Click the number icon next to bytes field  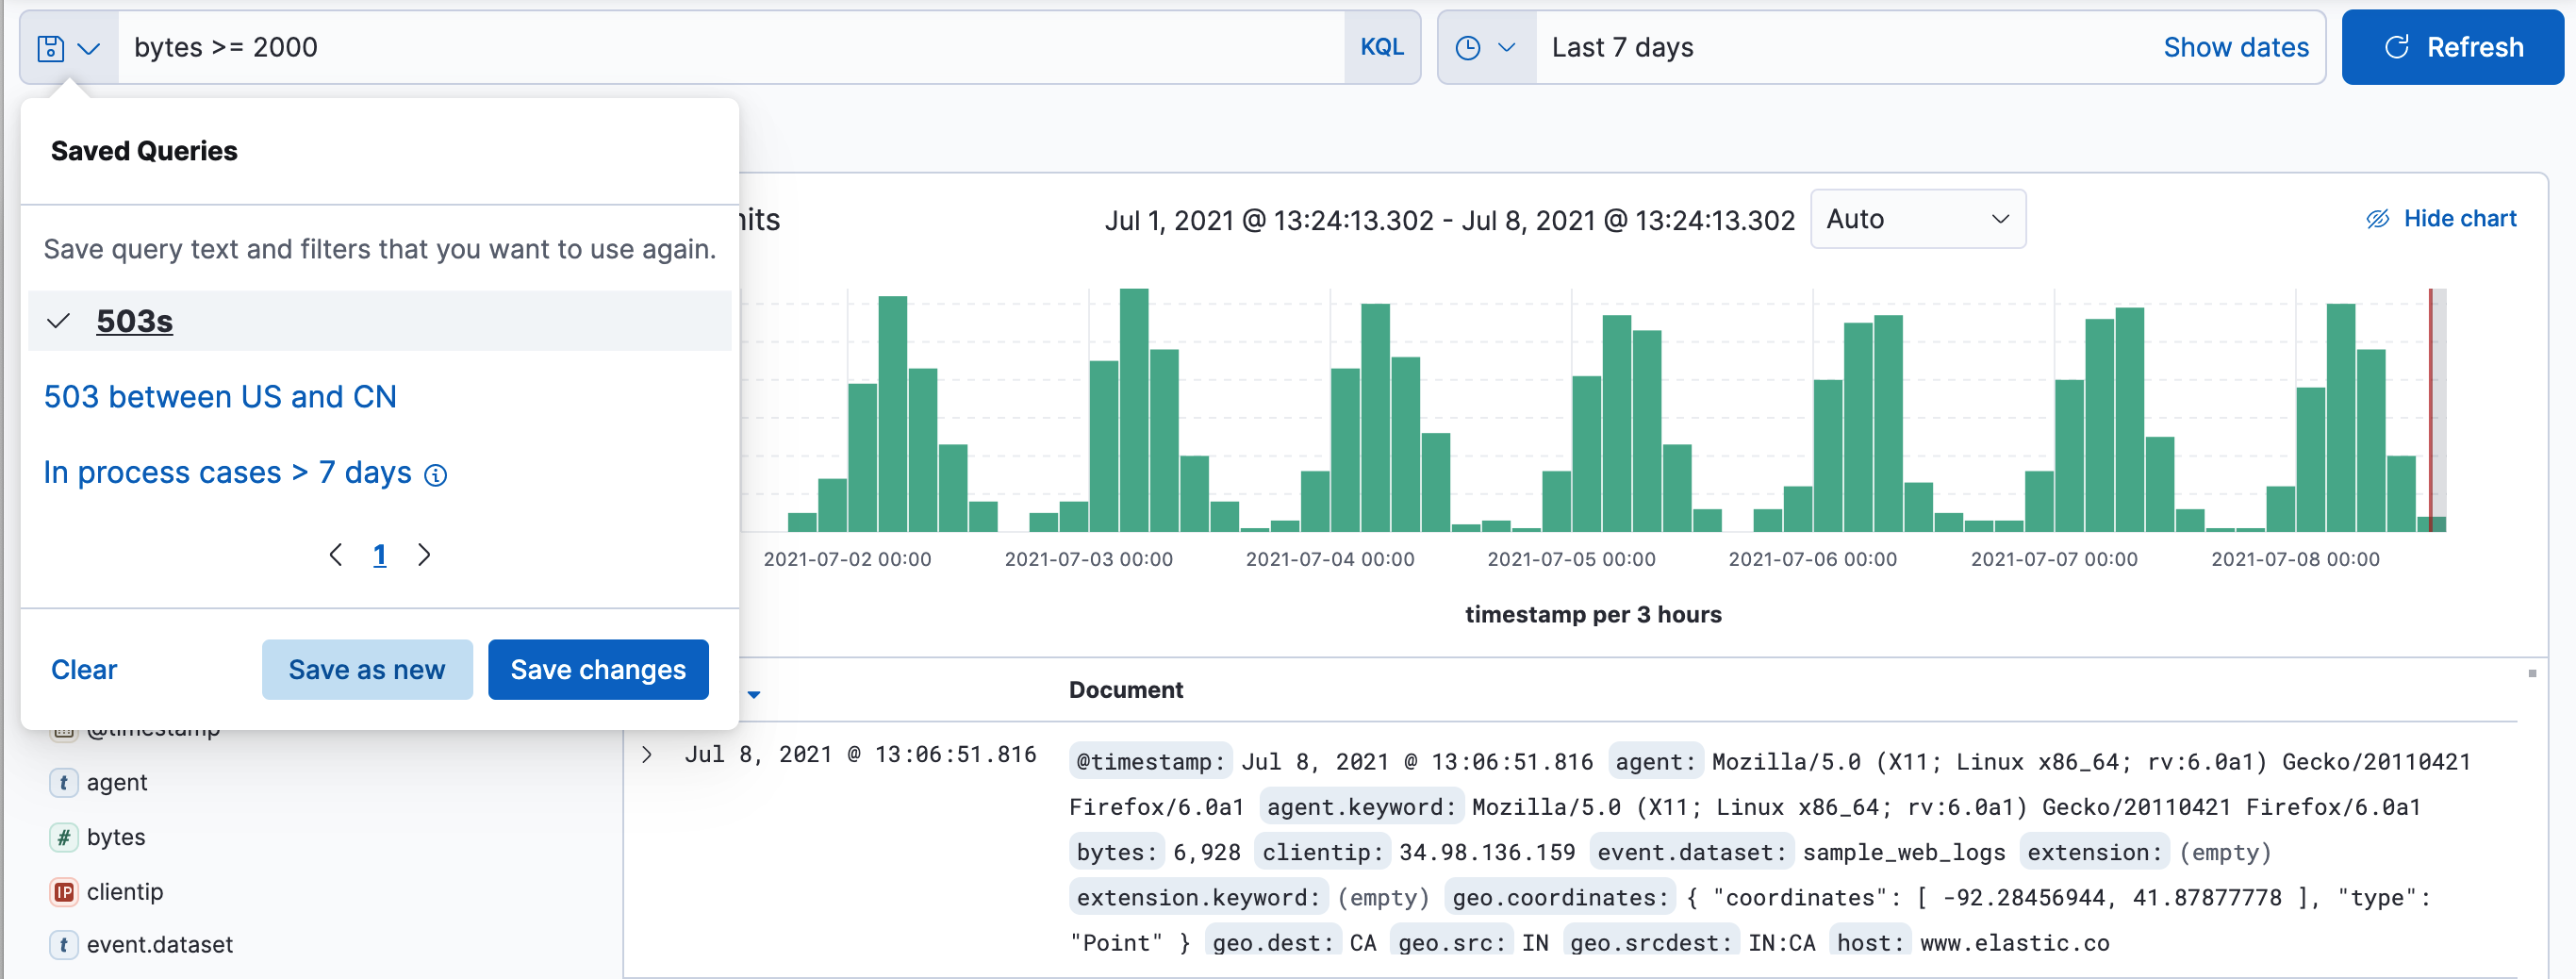[x=63, y=837]
